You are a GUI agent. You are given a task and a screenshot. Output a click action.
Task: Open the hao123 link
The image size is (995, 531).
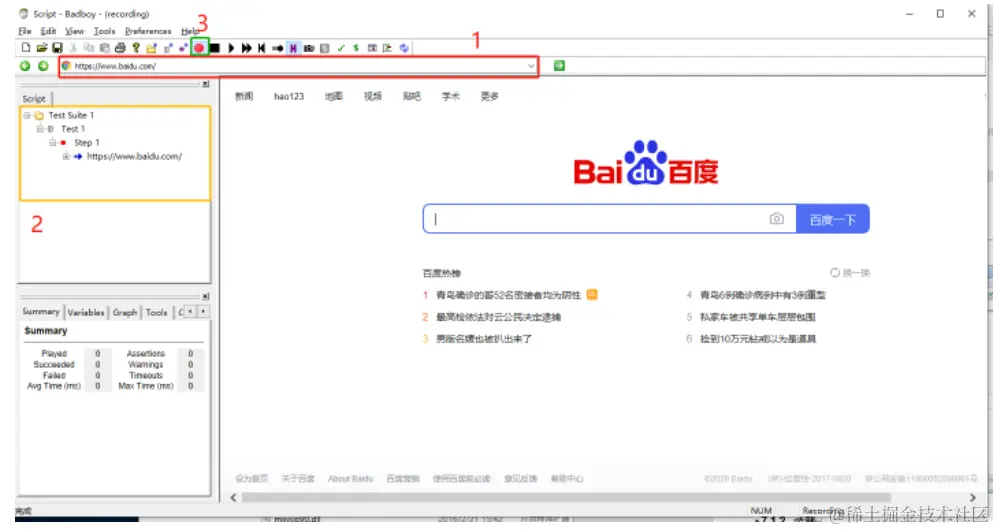click(x=289, y=96)
